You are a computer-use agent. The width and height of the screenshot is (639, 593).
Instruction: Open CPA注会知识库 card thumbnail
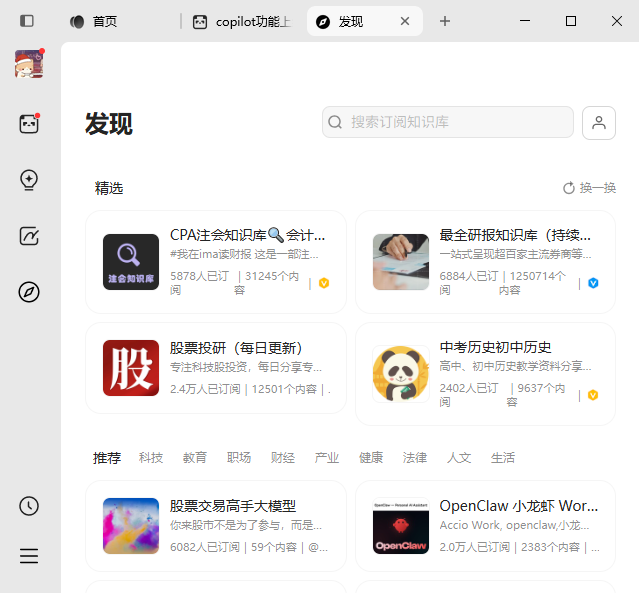point(131,262)
